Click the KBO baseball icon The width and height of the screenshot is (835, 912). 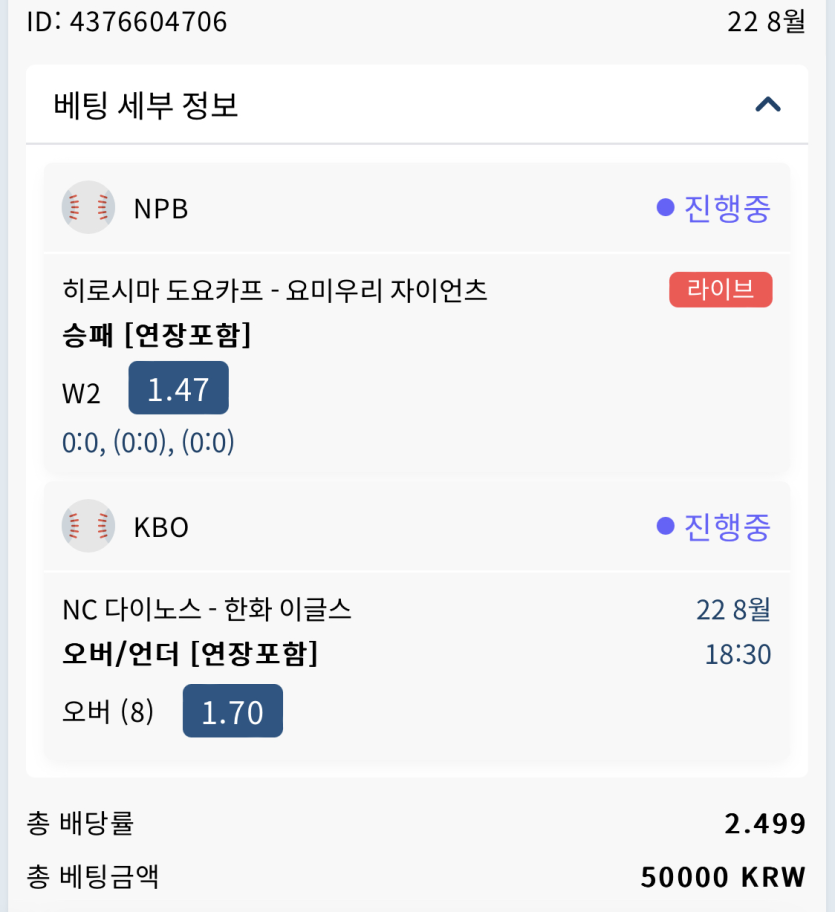click(88, 526)
